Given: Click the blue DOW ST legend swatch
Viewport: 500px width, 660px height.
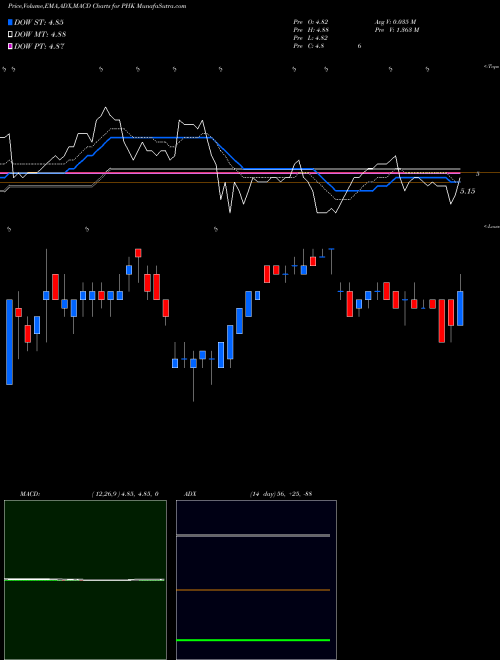Looking at the screenshot, I should (x=11, y=23).
